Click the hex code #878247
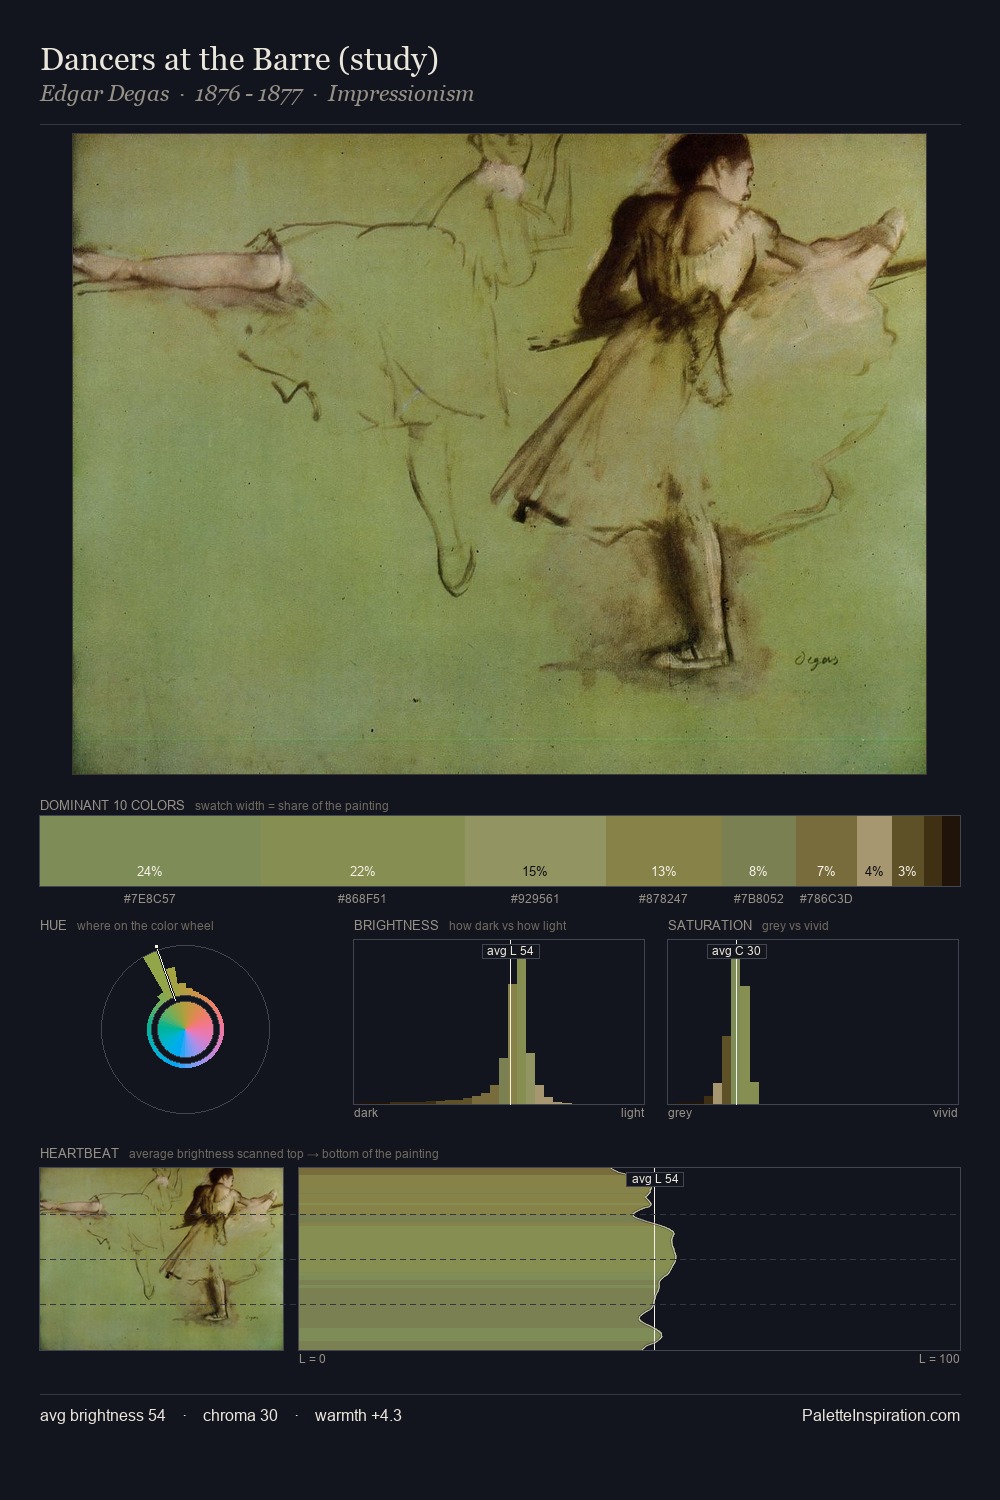The width and height of the screenshot is (1000, 1500). click(663, 899)
